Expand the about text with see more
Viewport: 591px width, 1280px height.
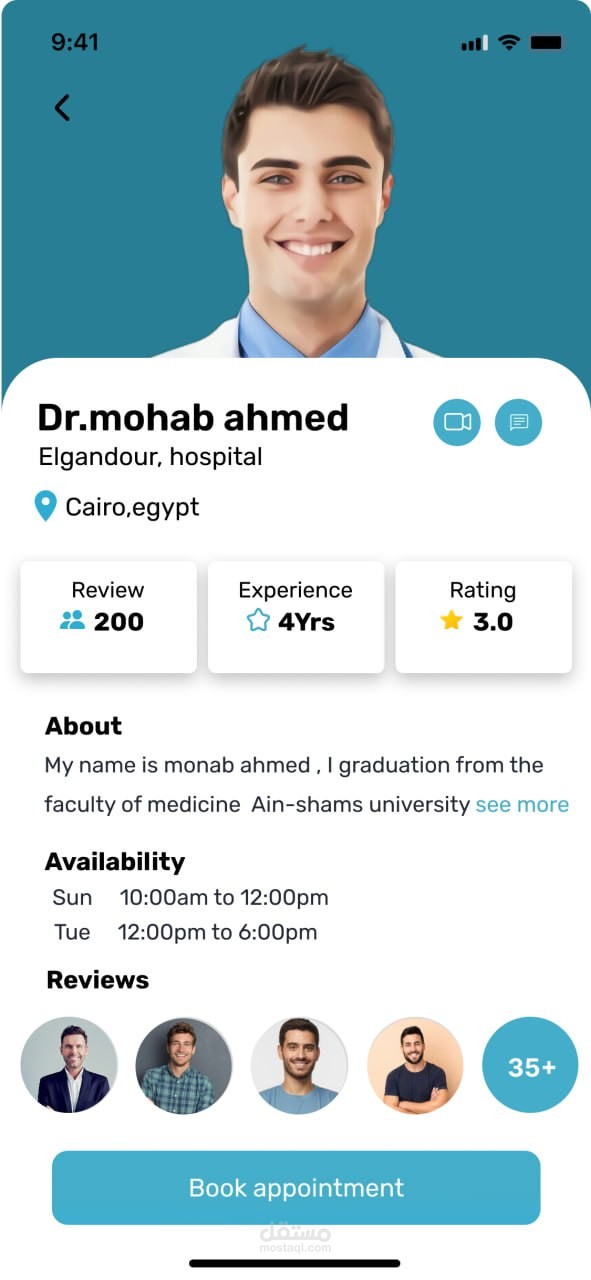(x=522, y=804)
